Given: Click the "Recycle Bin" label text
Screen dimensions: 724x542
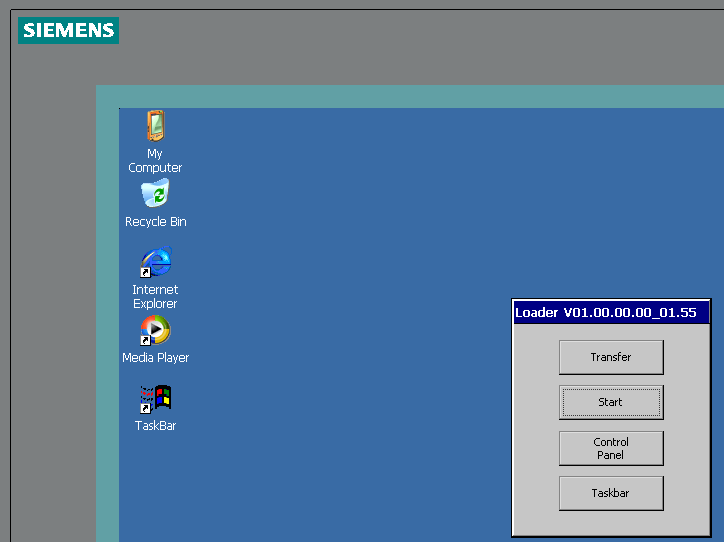Looking at the screenshot, I should (x=156, y=222).
